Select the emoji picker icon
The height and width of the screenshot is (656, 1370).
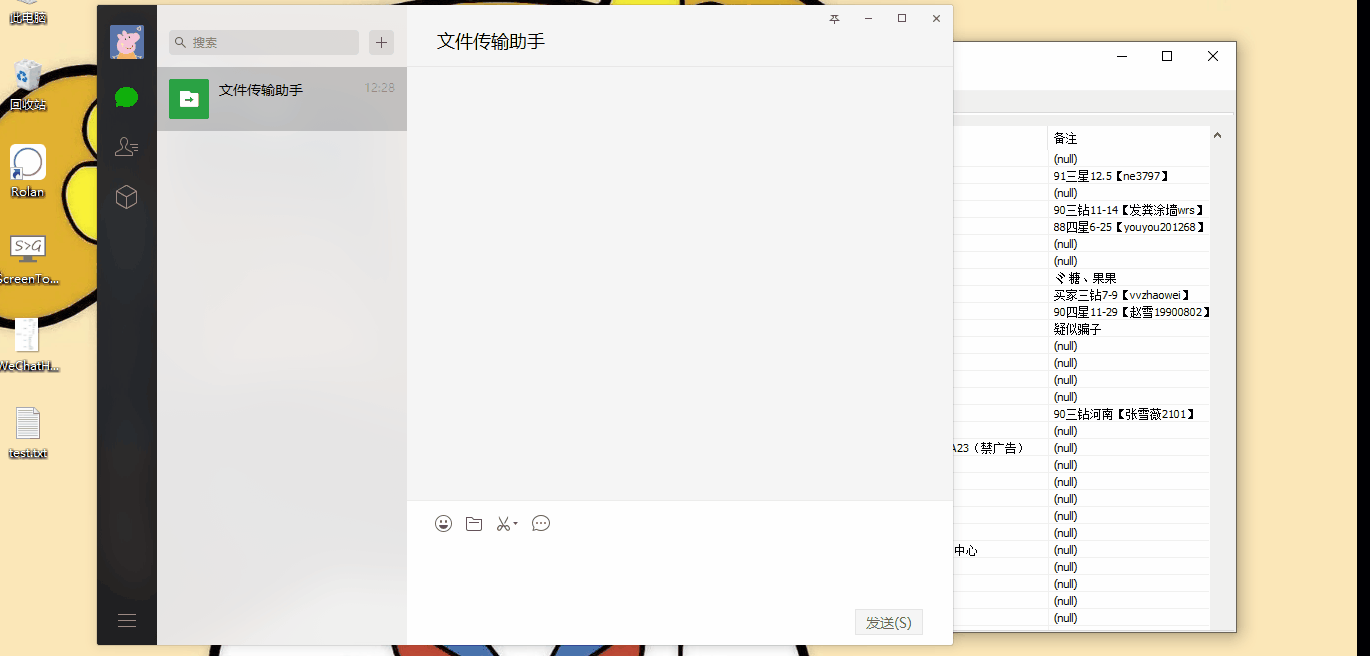443,523
